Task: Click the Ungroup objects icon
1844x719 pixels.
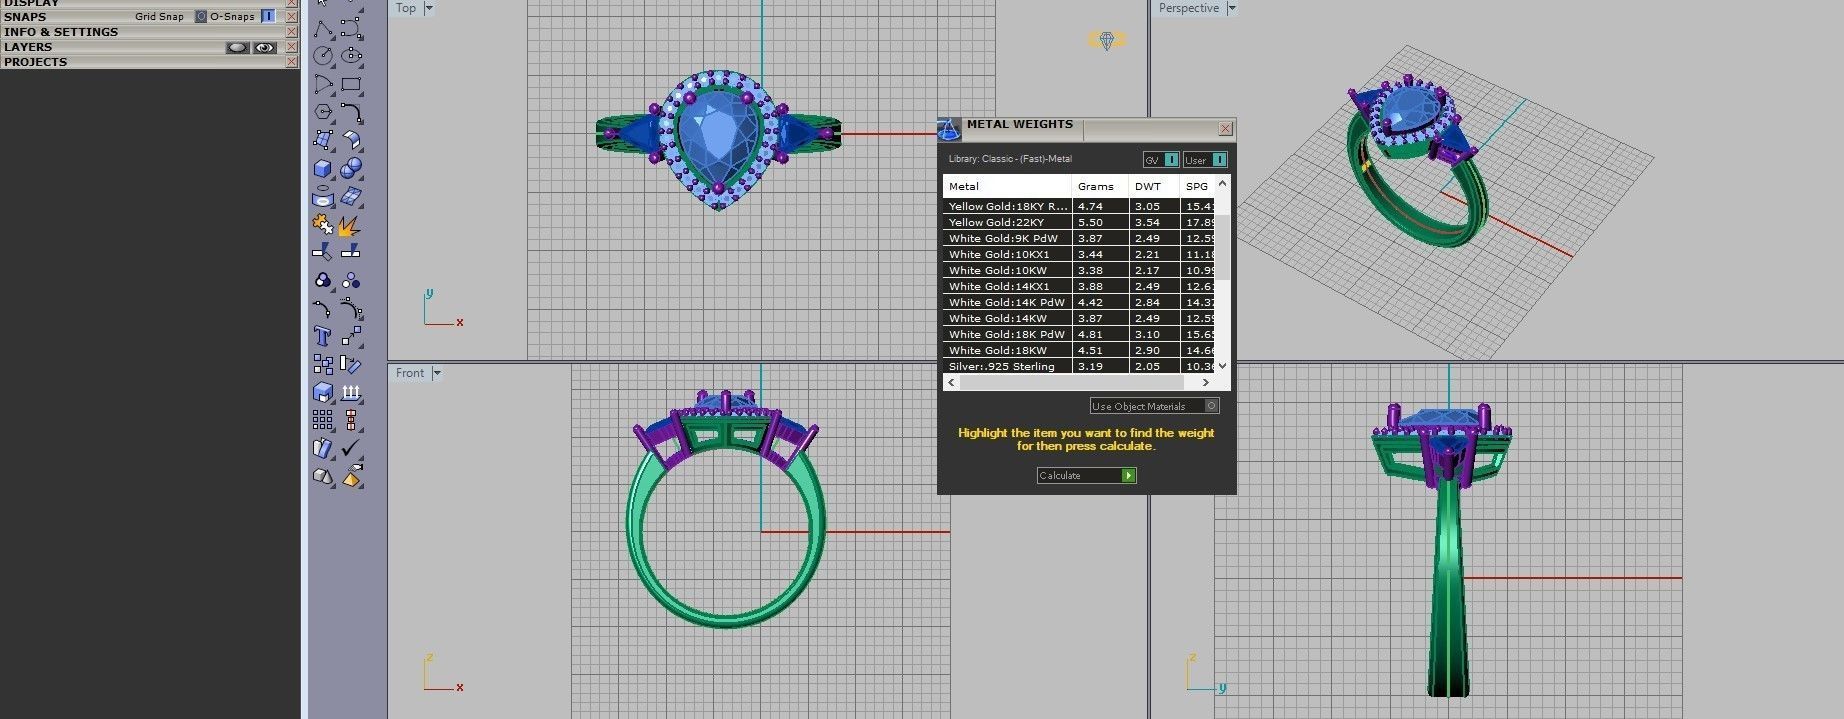Action: click(351, 281)
